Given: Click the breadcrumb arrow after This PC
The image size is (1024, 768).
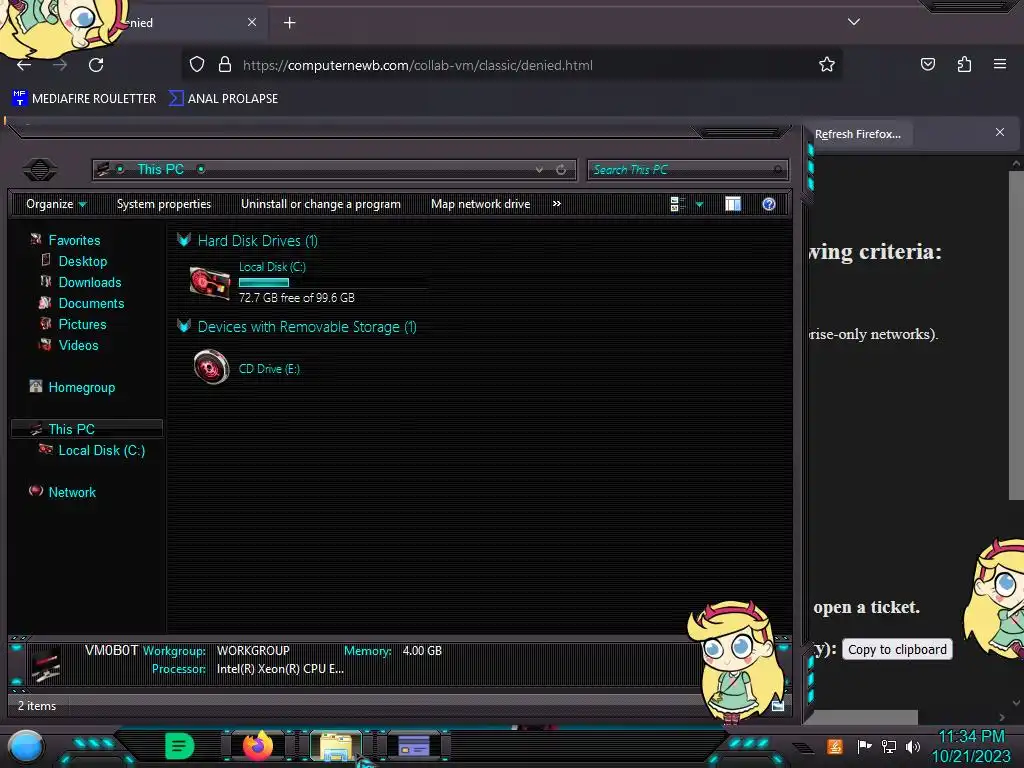Looking at the screenshot, I should click(201, 170).
